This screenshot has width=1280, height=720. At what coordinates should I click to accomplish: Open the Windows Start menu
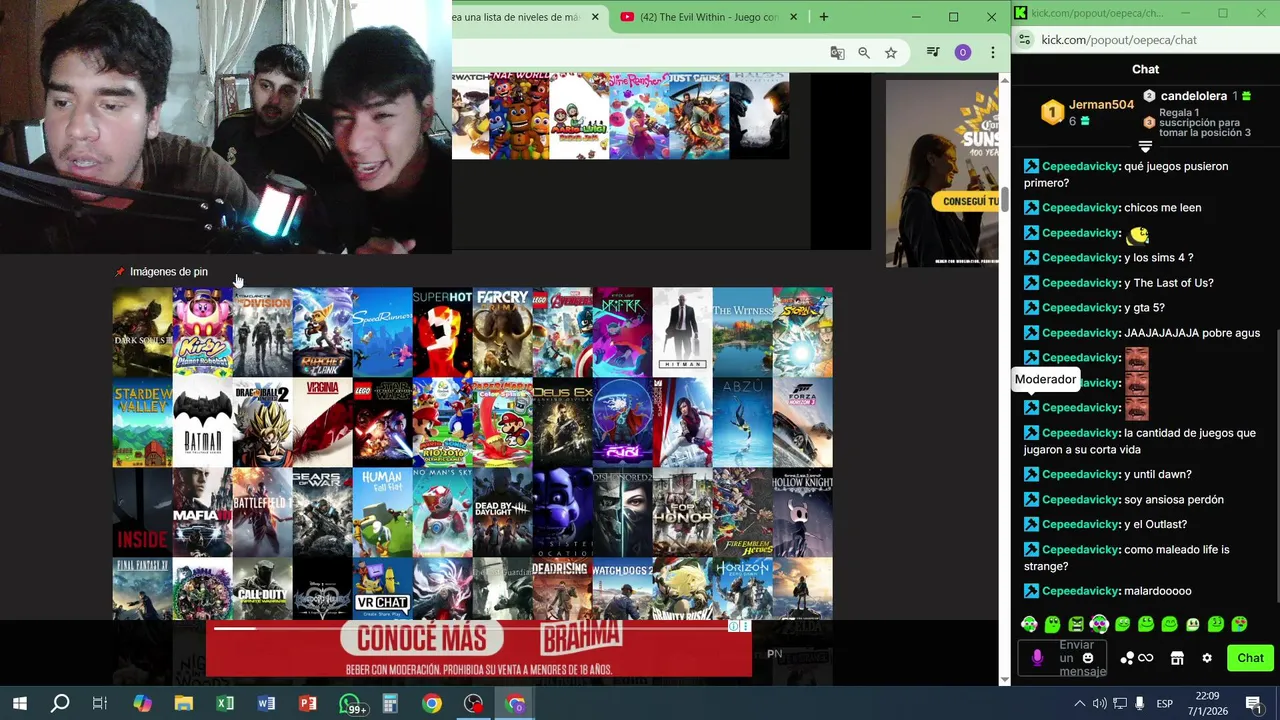pyautogui.click(x=20, y=703)
